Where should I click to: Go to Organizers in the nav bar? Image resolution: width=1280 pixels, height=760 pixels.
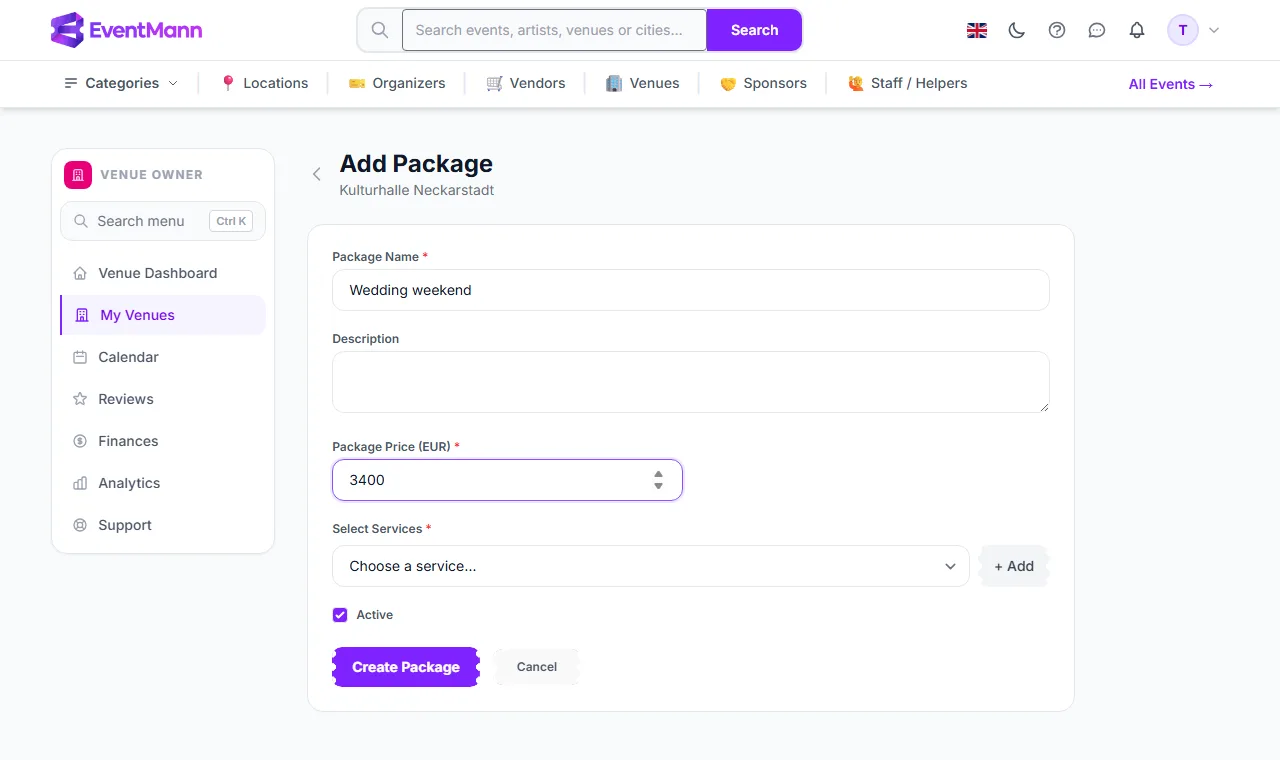[x=397, y=83]
